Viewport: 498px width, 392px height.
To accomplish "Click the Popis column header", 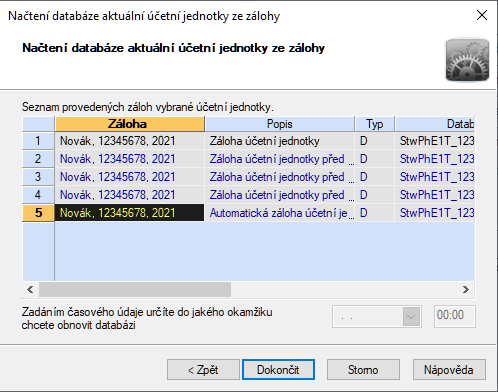I will click(280, 124).
